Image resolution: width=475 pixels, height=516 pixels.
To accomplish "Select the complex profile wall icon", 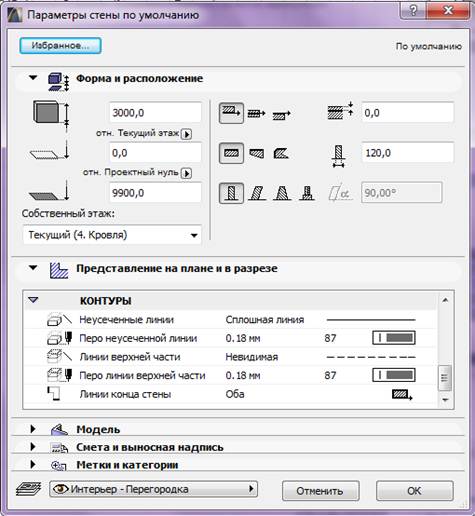I will 307,193.
